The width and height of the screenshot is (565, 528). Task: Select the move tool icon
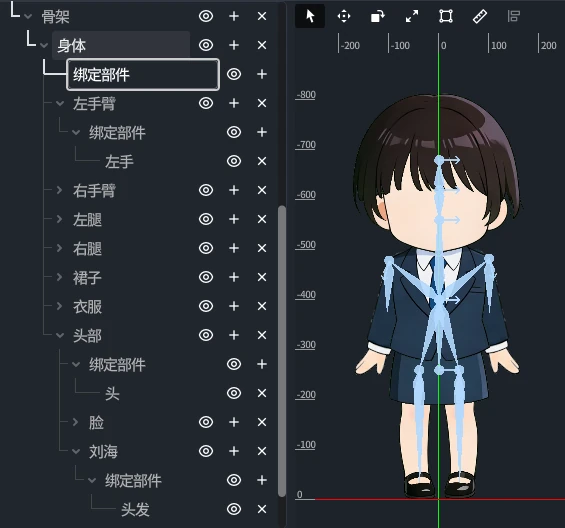coord(344,16)
